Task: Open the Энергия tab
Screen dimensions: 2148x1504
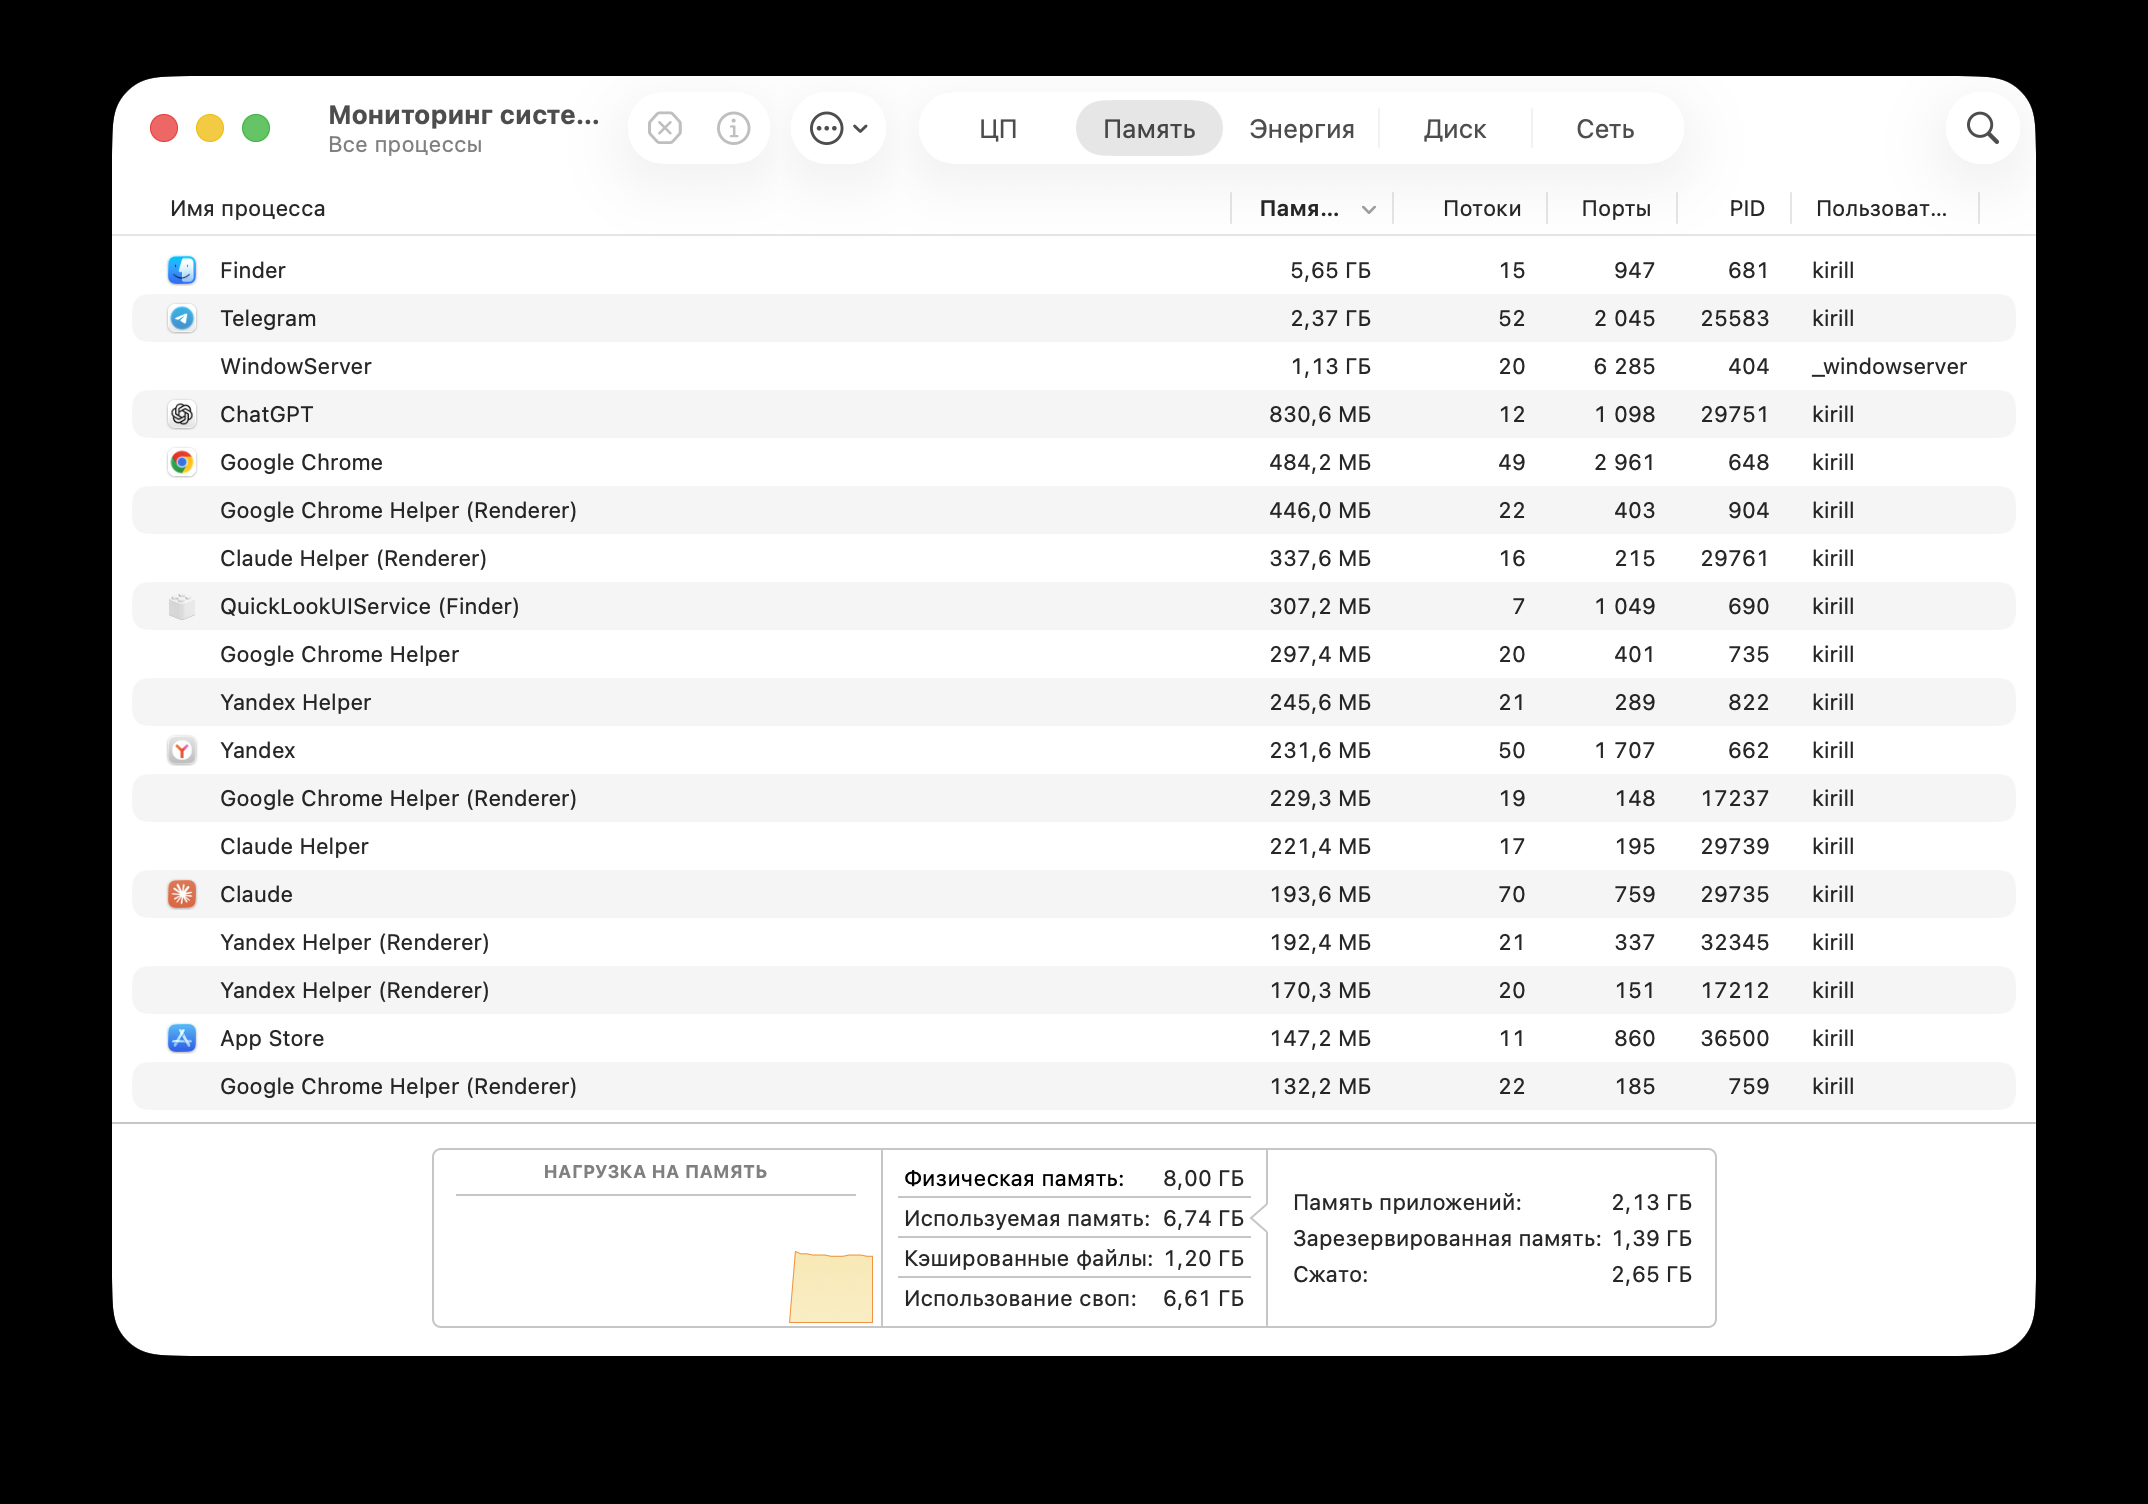Action: pyautogui.click(x=1301, y=129)
